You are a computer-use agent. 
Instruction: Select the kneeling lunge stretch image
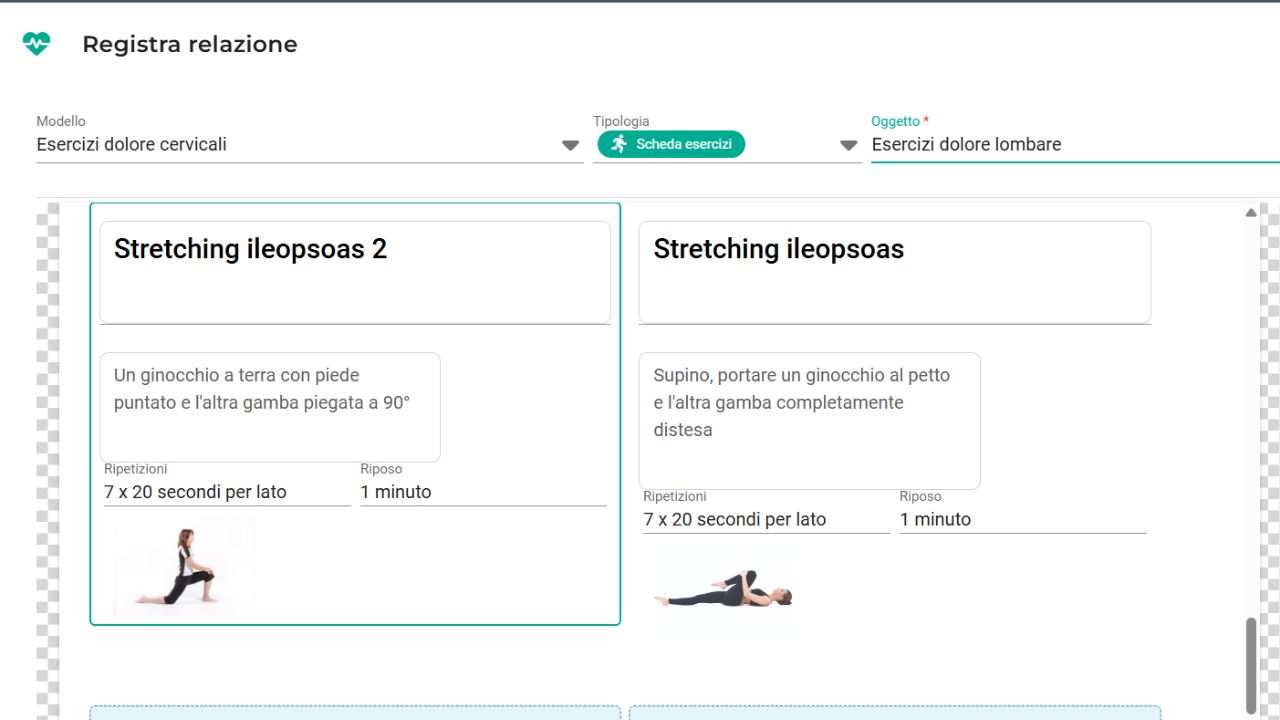click(184, 566)
